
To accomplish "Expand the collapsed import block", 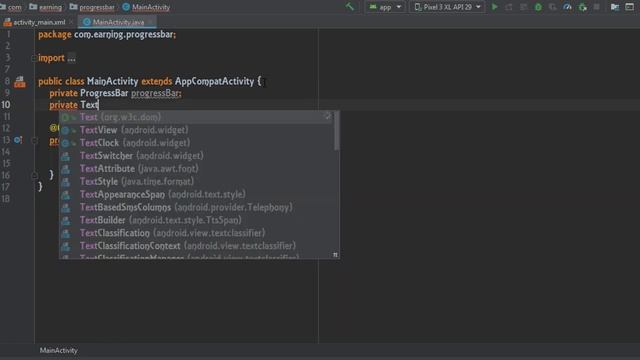I will (x=33, y=58).
